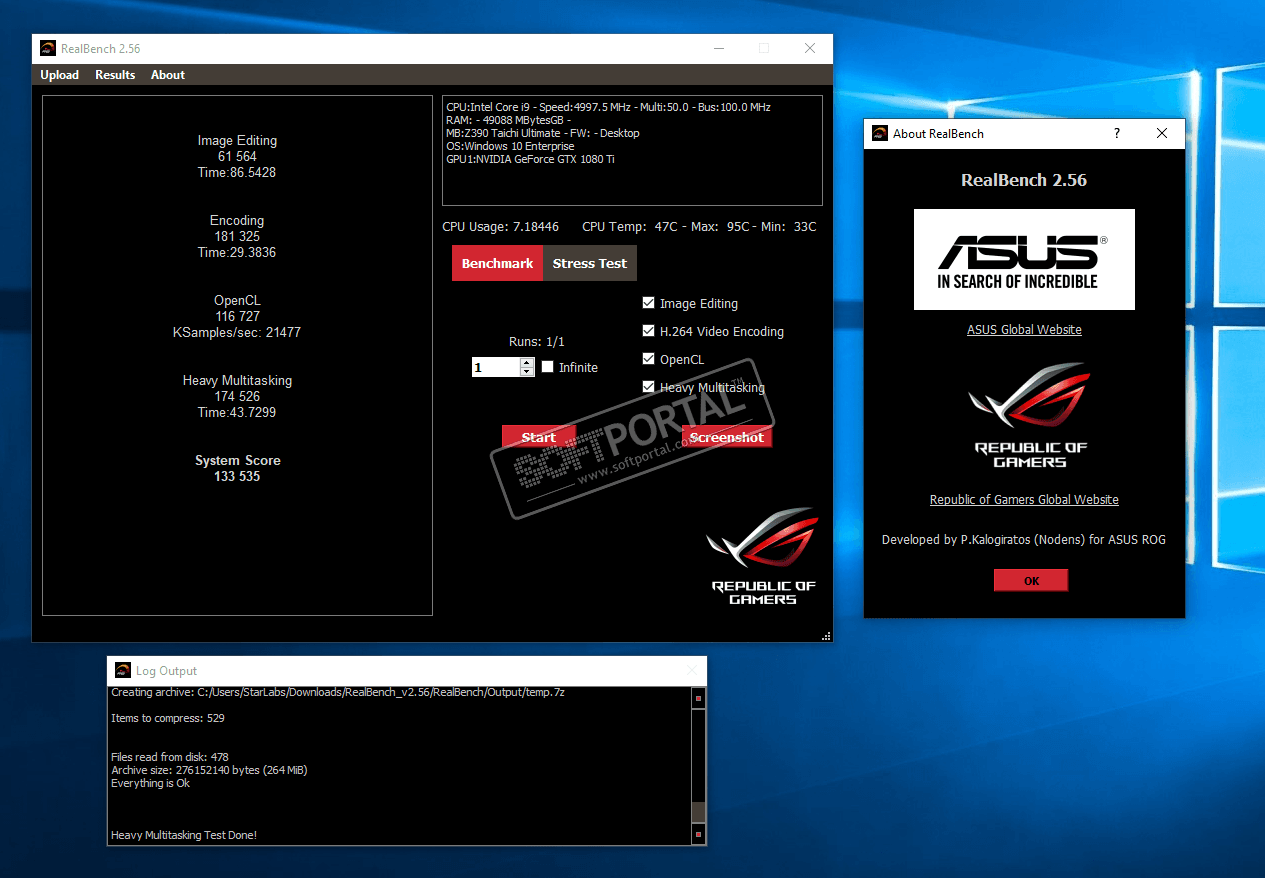Start the benchmark with the Start button
The image size is (1265, 878).
(x=538, y=437)
